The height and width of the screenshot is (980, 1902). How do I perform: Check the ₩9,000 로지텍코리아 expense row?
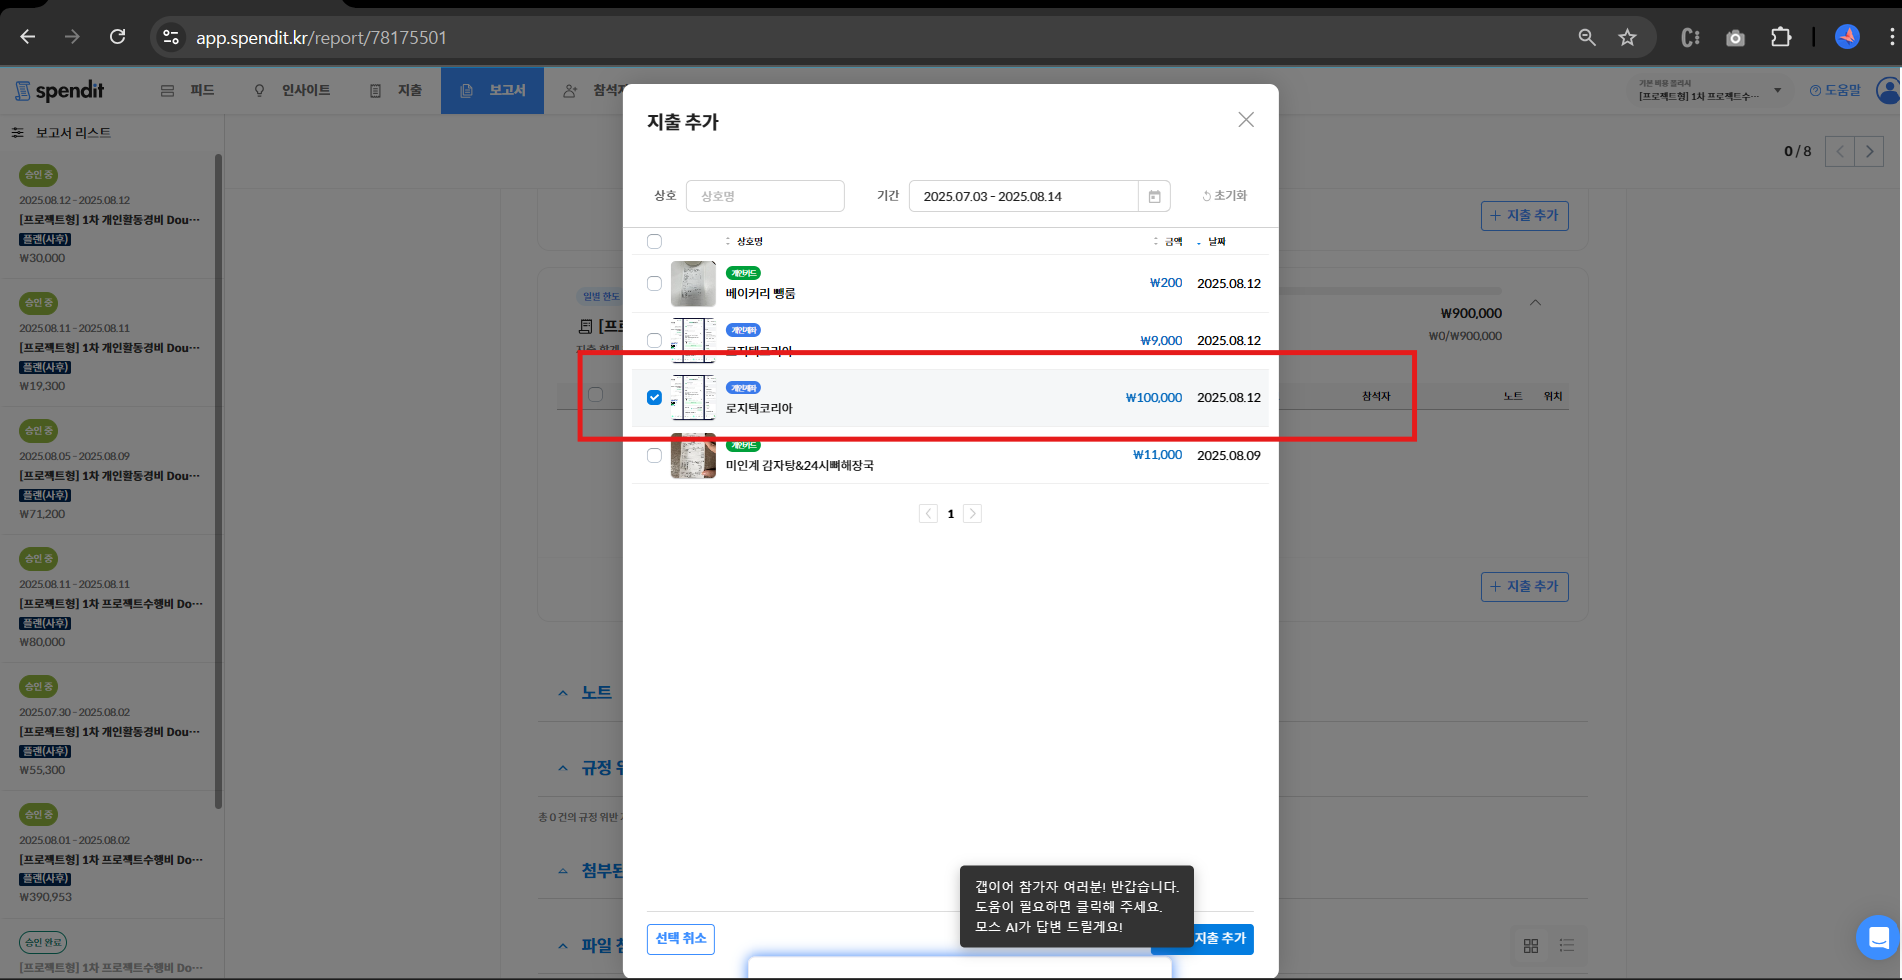pyautogui.click(x=654, y=340)
